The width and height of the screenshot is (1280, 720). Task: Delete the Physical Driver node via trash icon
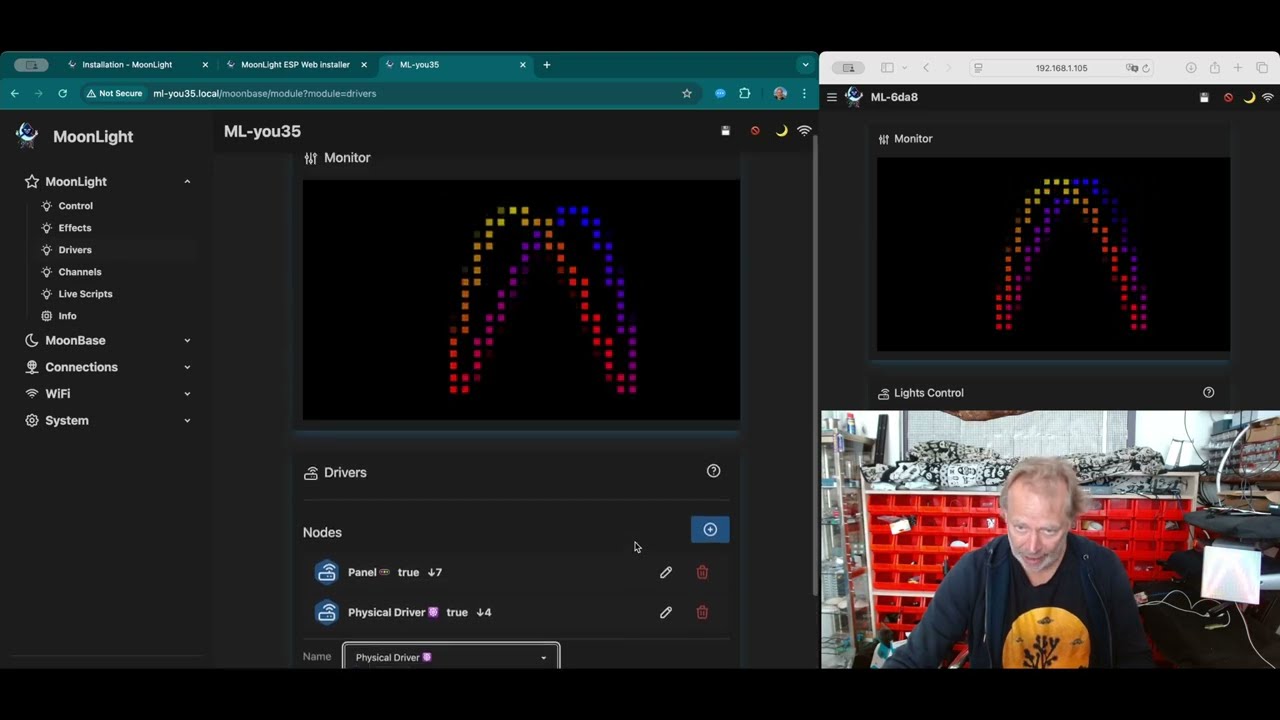(702, 612)
